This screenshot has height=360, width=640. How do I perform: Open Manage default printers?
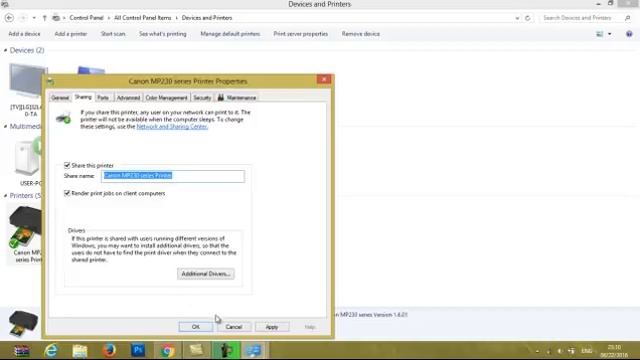pyautogui.click(x=230, y=34)
